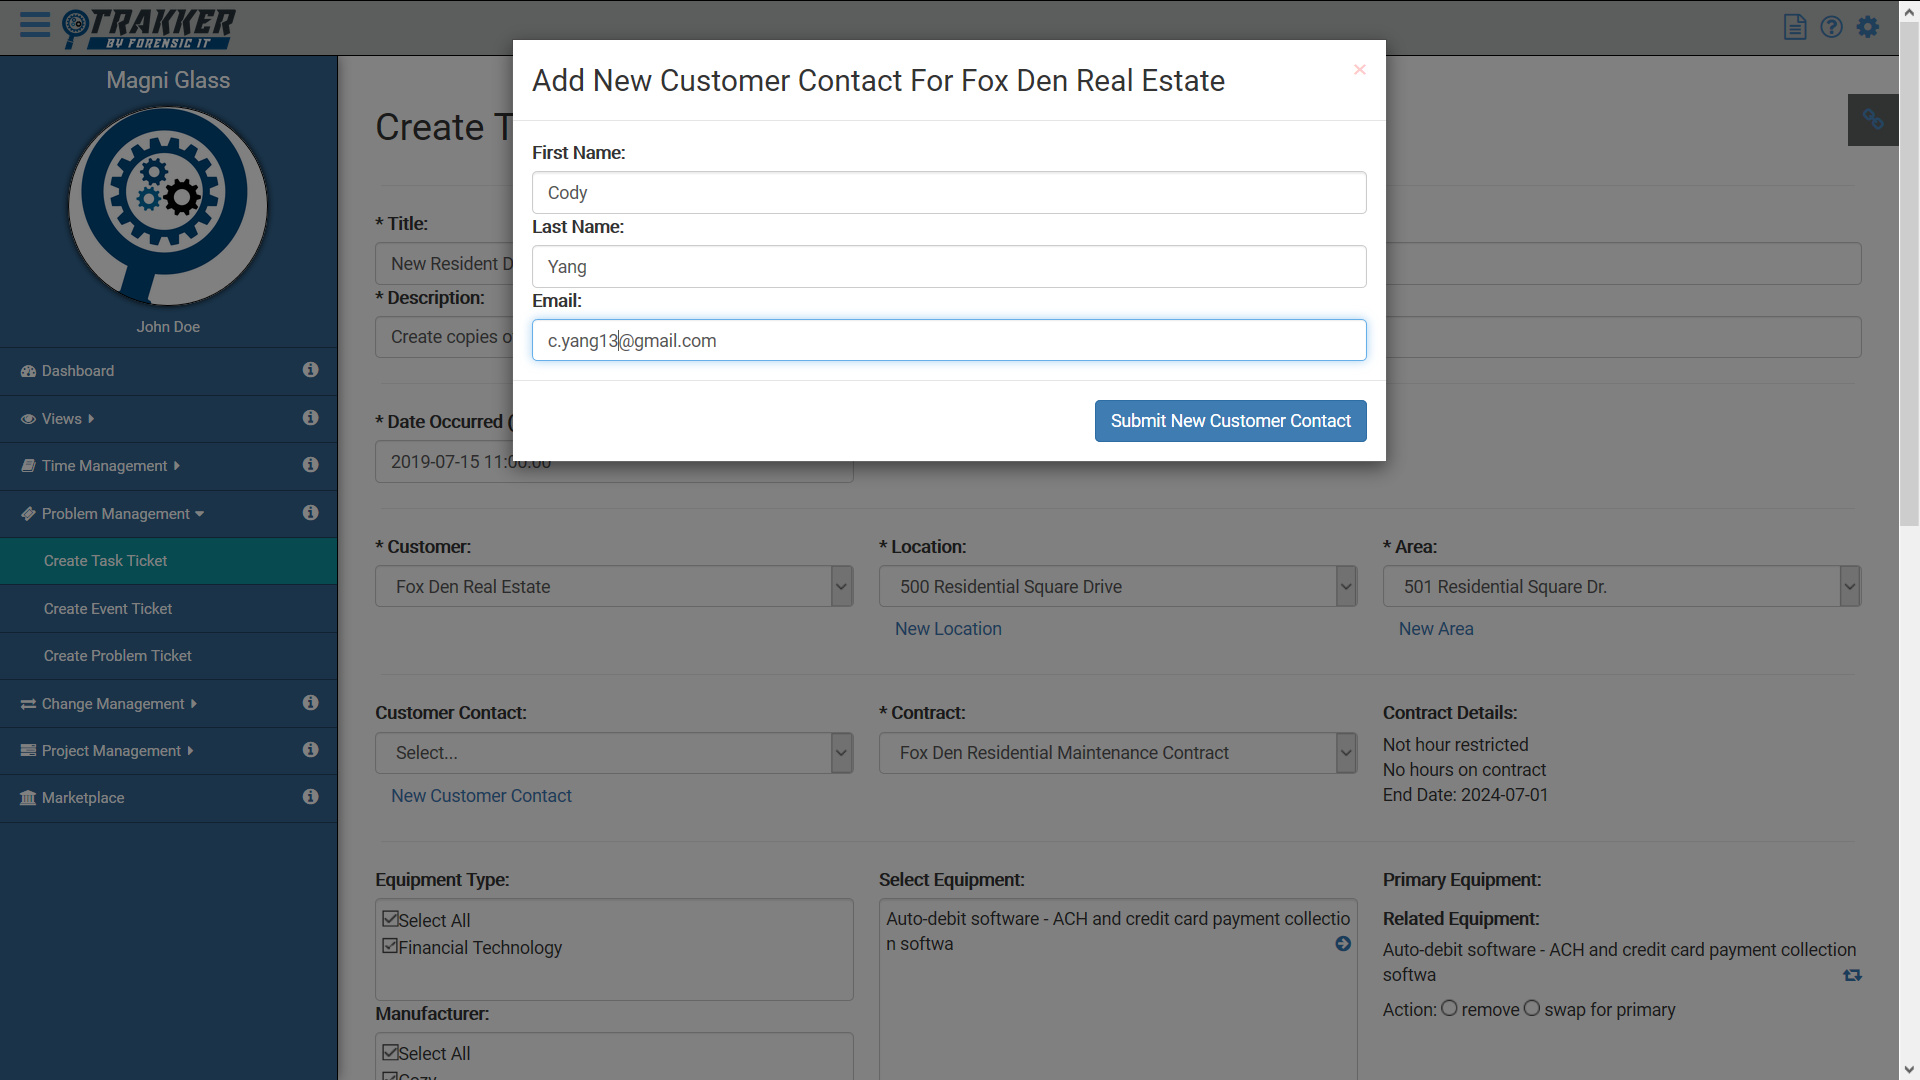The height and width of the screenshot is (1080, 1920).
Task: Click the hamburger menu icon
Action: [x=35, y=25]
